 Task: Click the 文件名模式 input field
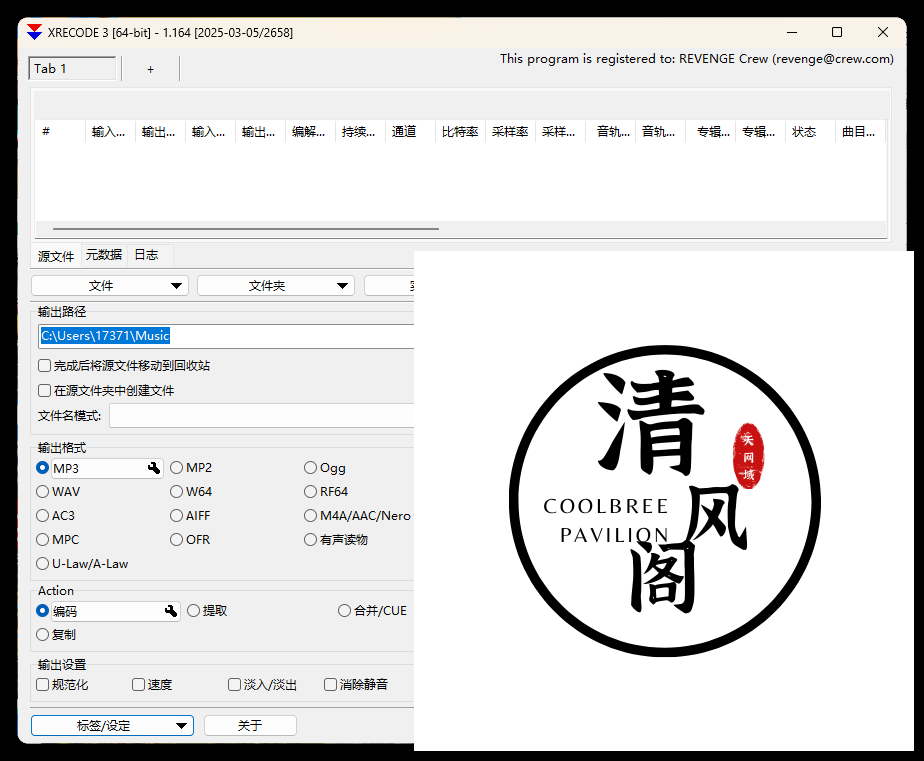[262, 416]
